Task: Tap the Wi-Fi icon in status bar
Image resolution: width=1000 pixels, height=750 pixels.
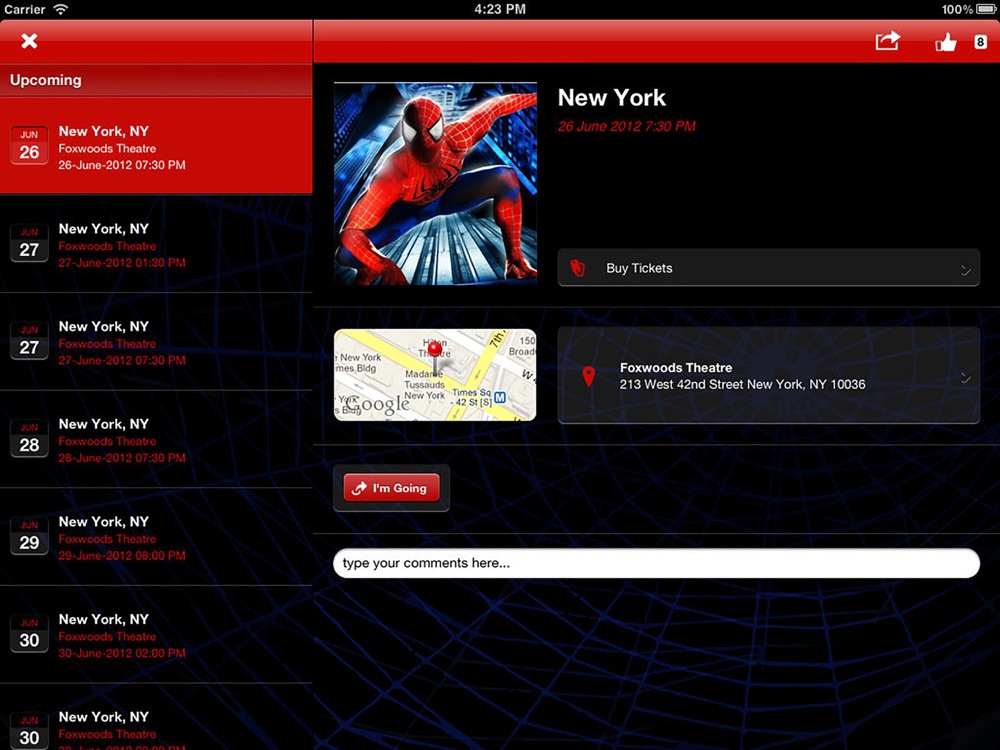Action: (x=61, y=9)
